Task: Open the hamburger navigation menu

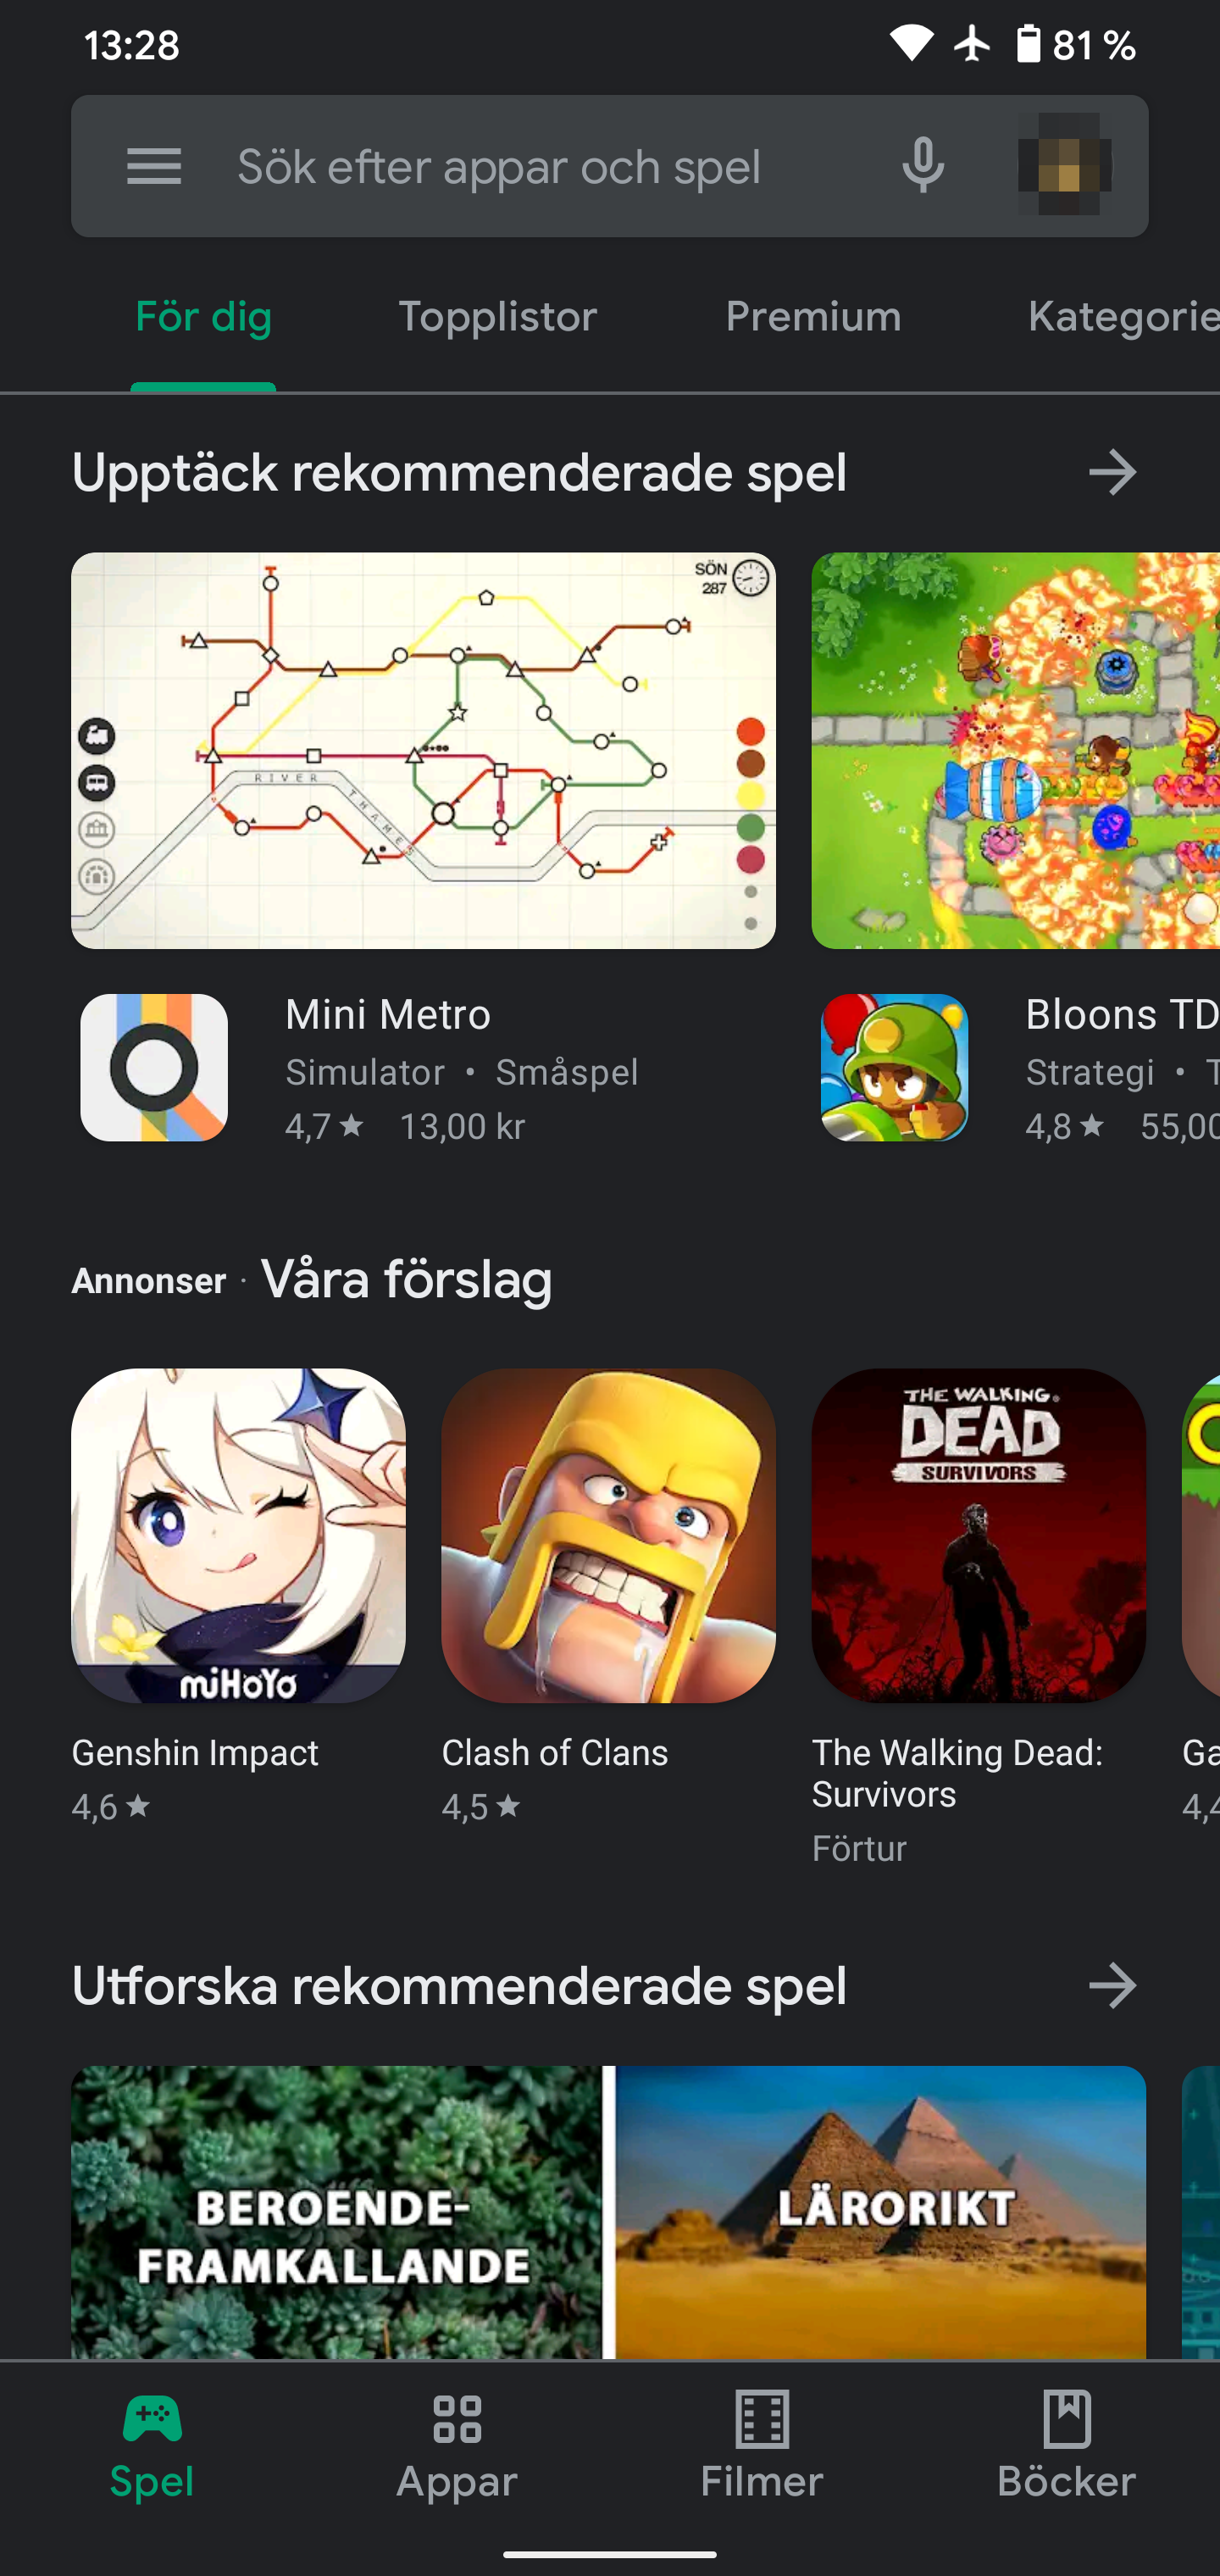Action: coord(154,166)
